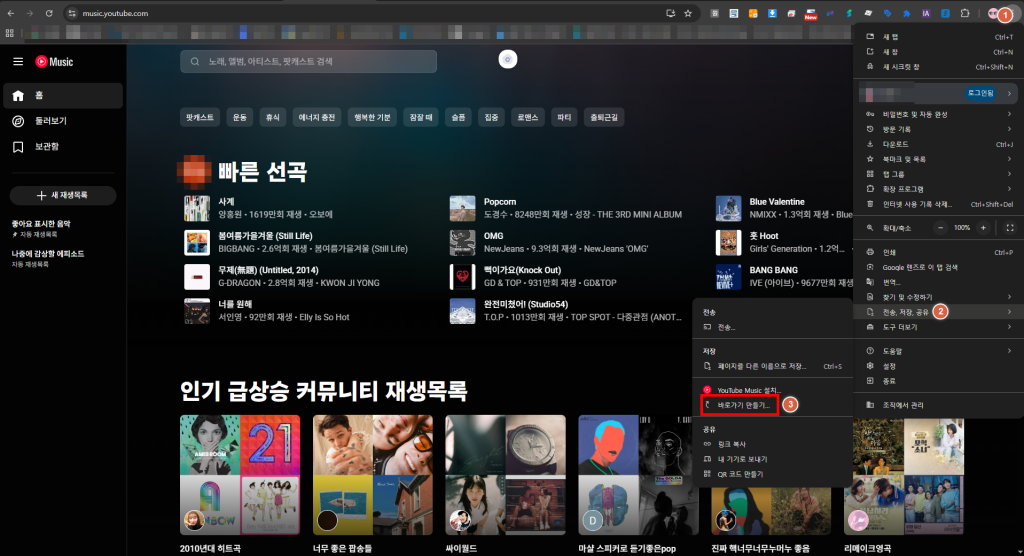1024x556 pixels.
Task: Increase zoom with the plus button
Action: [x=983, y=228]
